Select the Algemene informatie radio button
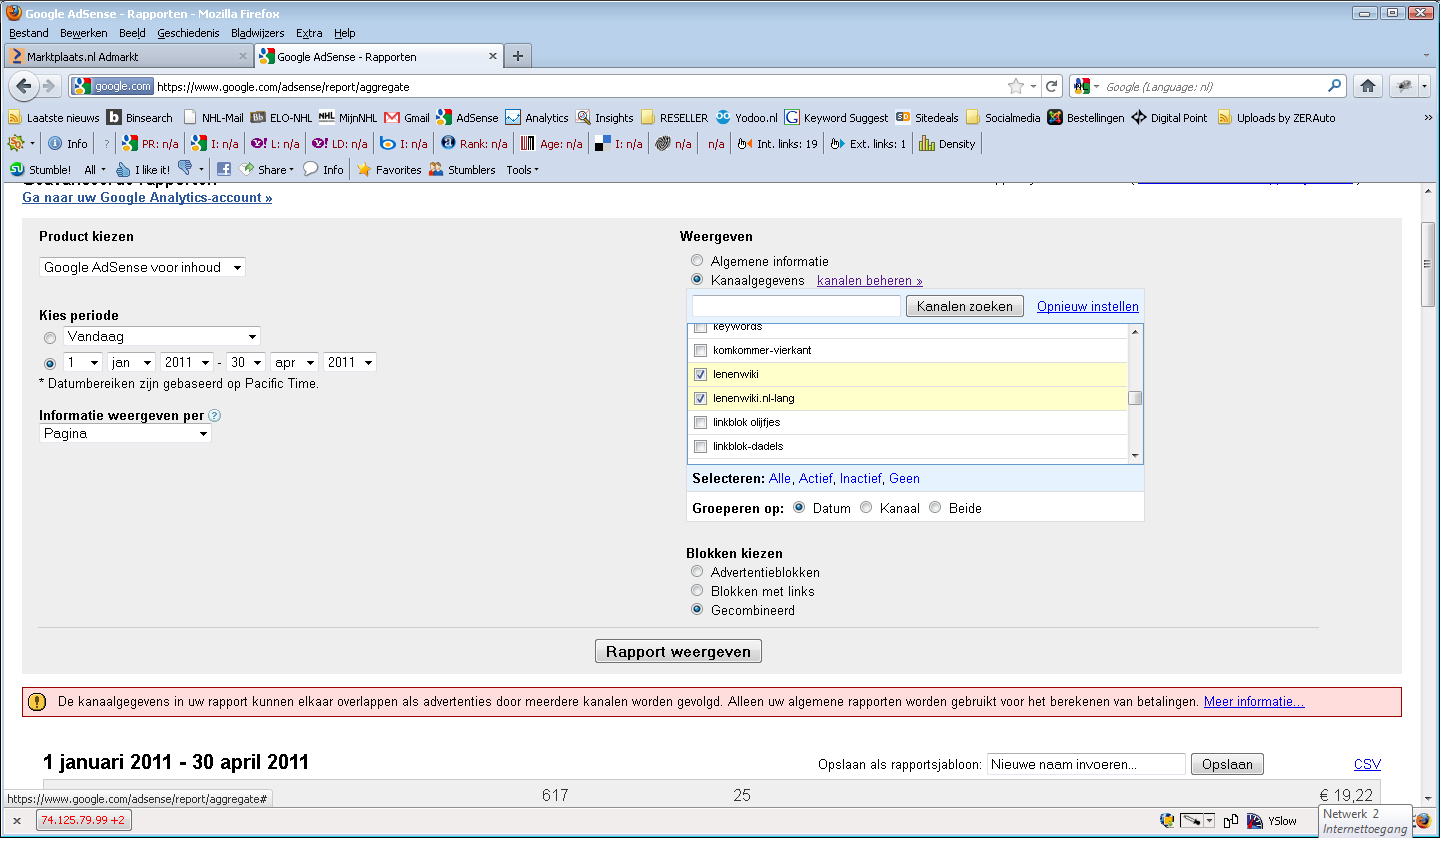Screen dimensions: 1440x842 tap(697, 260)
